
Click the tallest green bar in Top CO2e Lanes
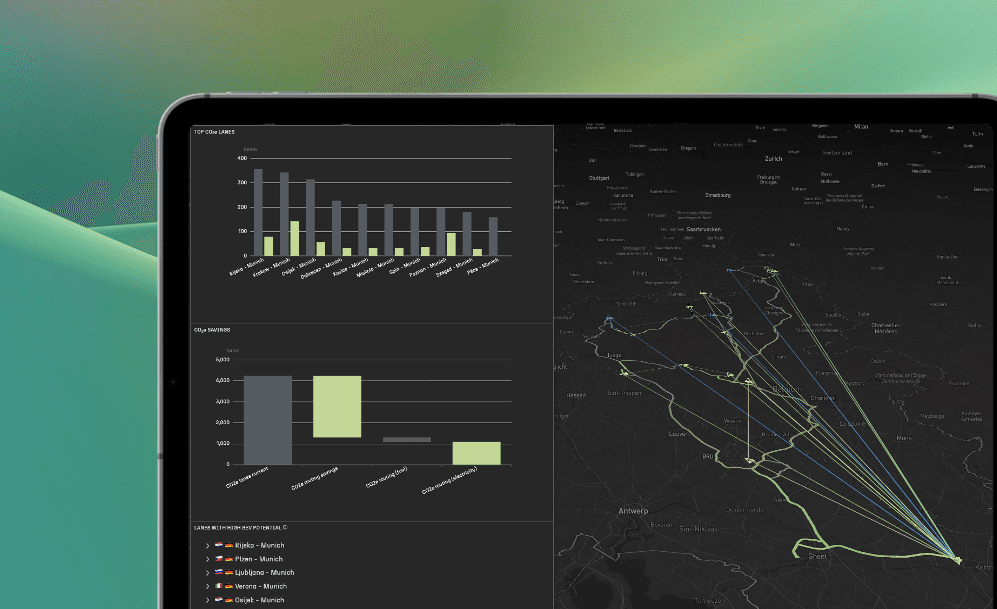tap(294, 238)
